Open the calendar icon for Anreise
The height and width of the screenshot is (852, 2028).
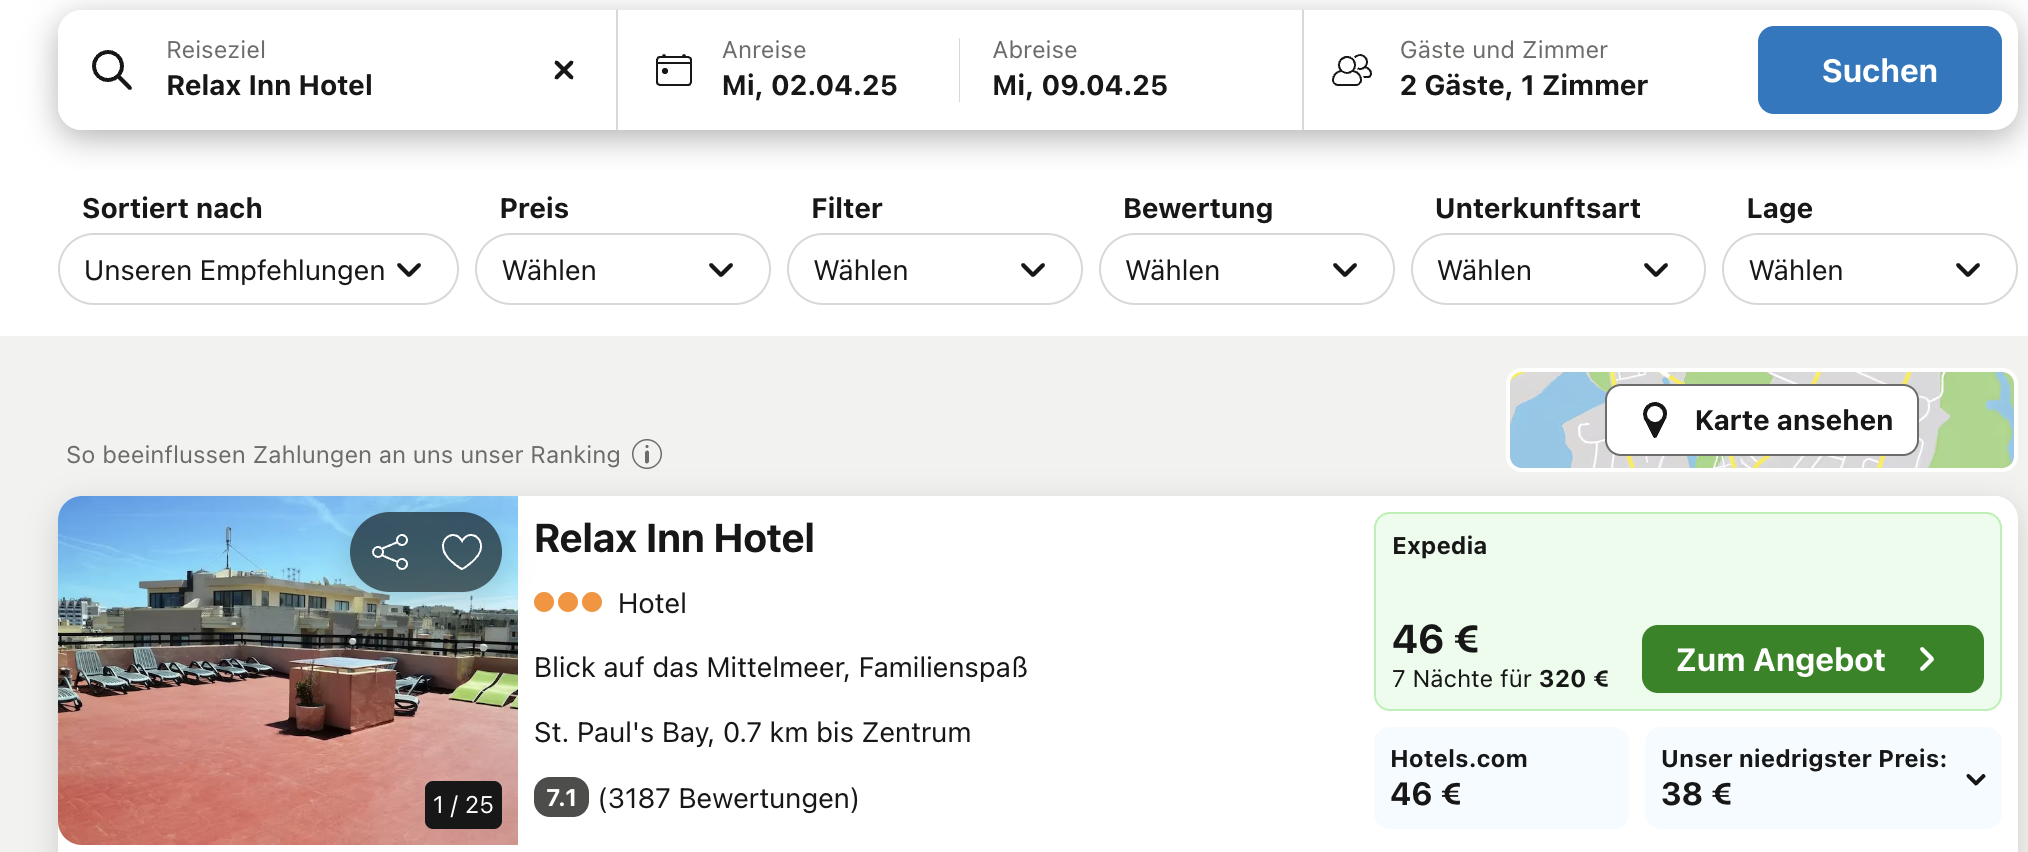coord(673,70)
